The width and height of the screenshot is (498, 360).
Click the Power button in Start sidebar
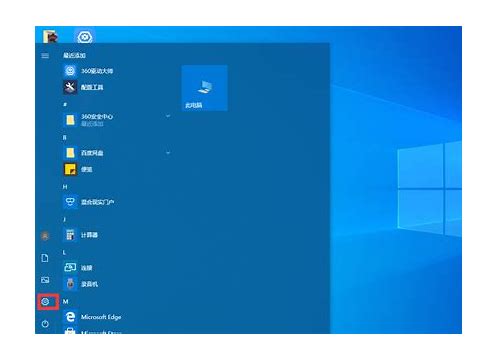(45, 324)
